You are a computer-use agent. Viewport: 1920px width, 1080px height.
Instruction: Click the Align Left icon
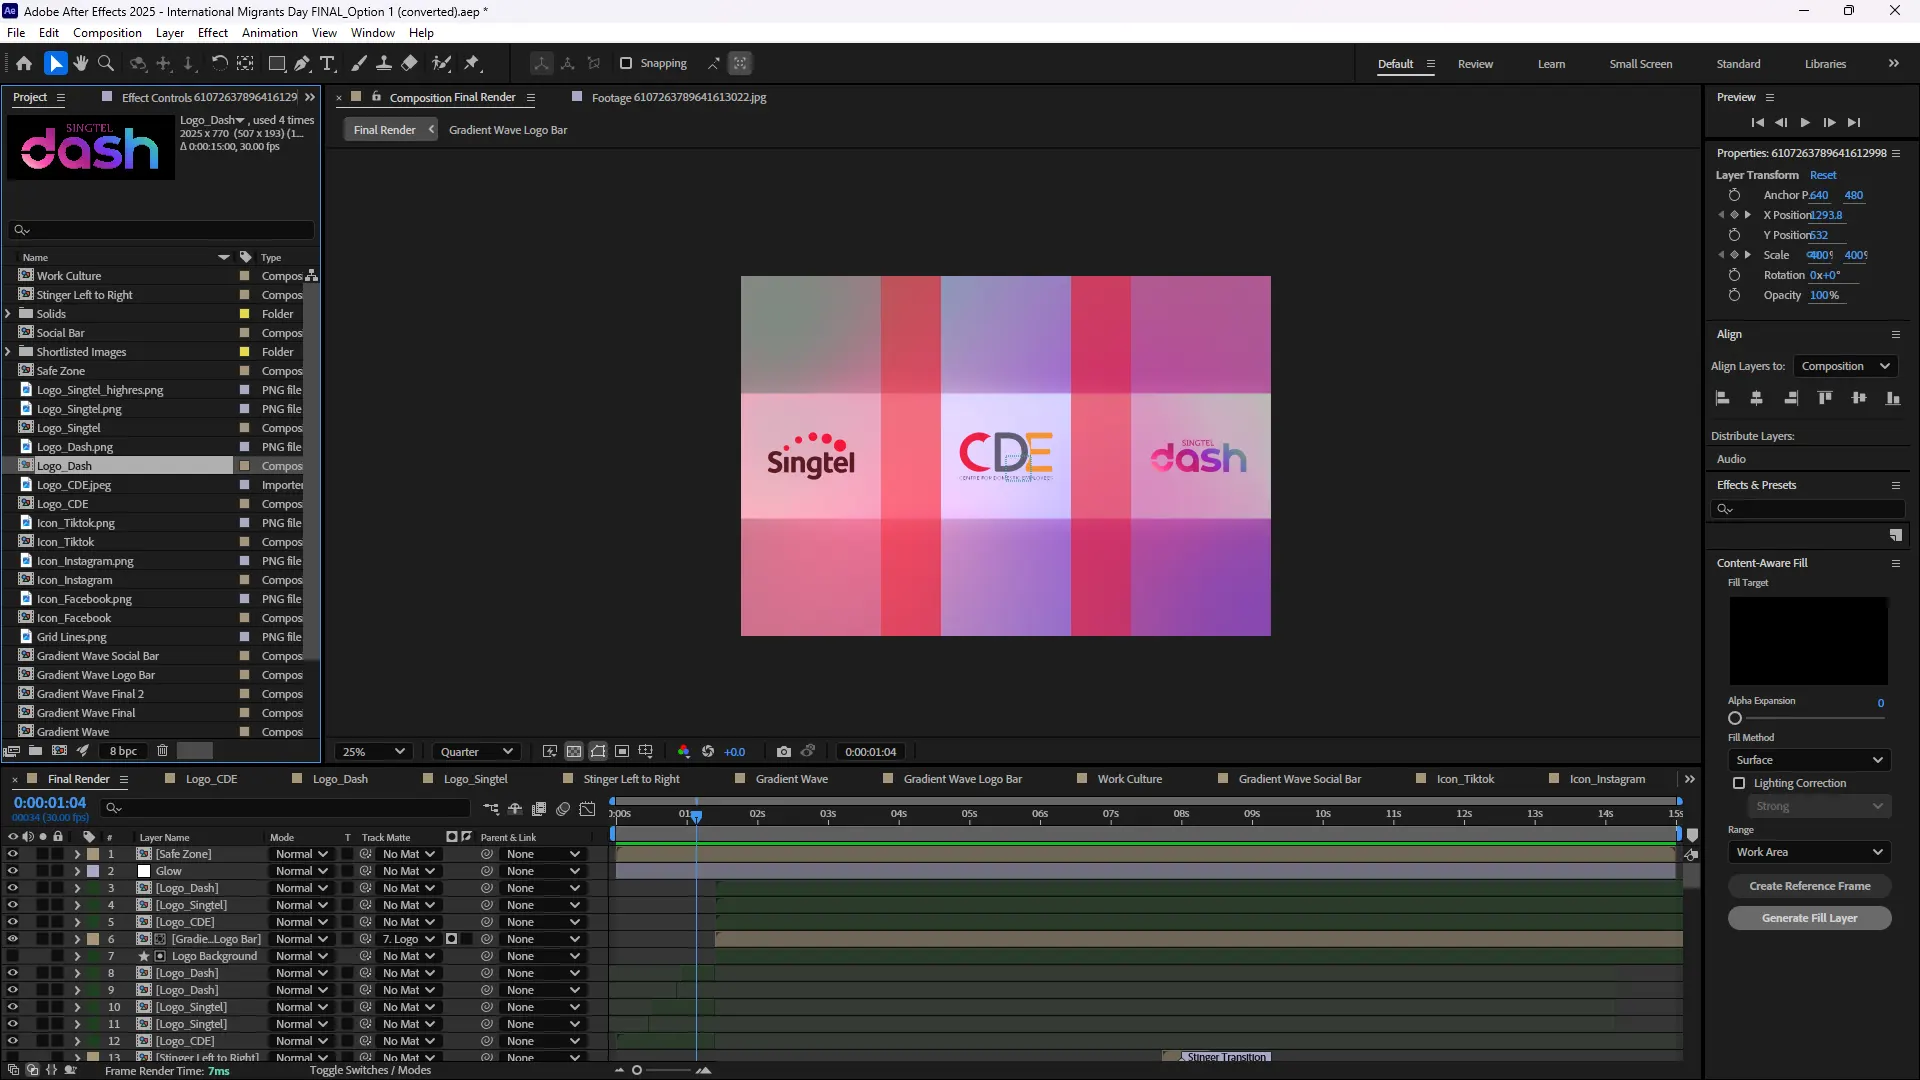click(1723, 398)
